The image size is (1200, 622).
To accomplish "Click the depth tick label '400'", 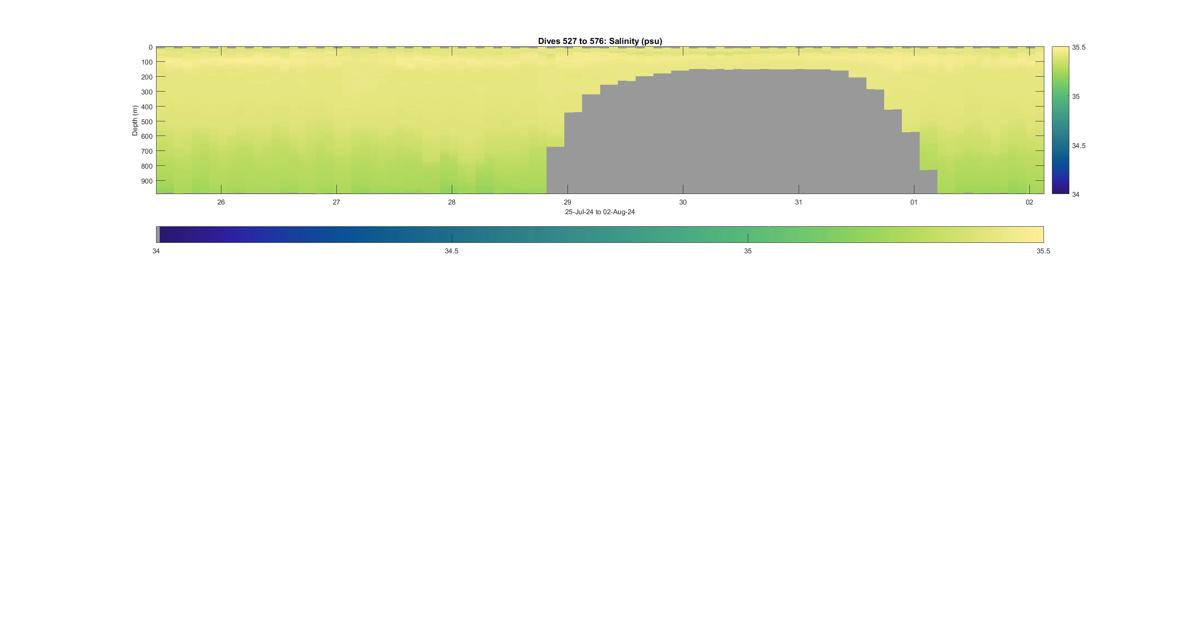I will coord(146,107).
